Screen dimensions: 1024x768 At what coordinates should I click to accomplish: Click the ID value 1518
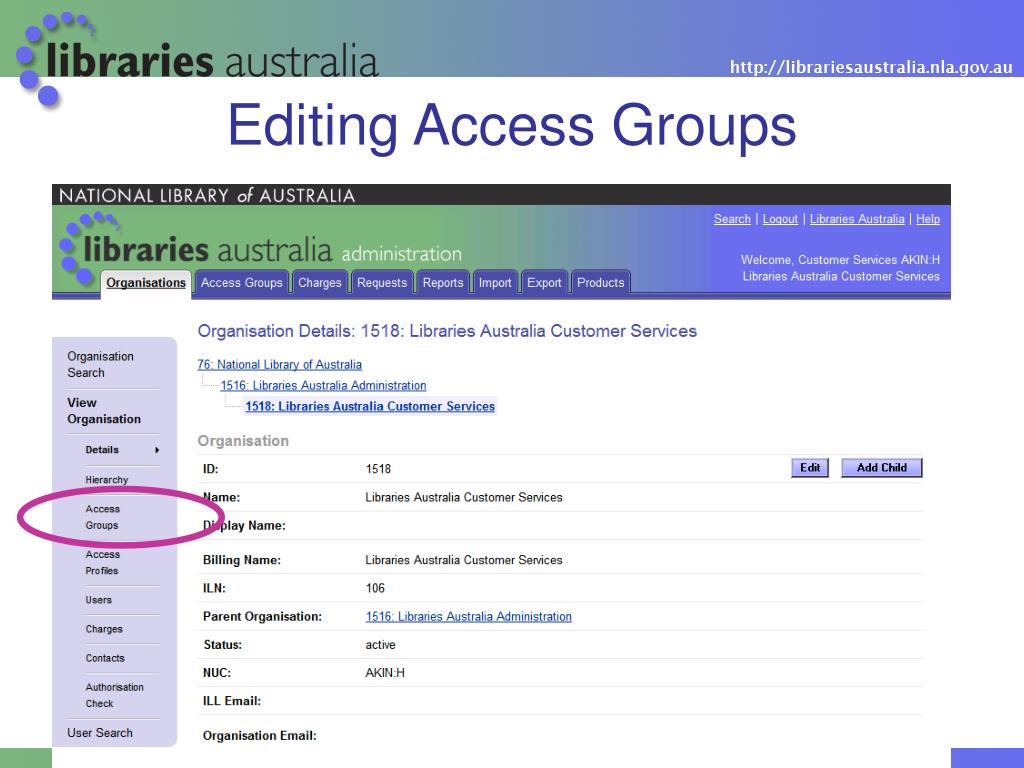(378, 469)
